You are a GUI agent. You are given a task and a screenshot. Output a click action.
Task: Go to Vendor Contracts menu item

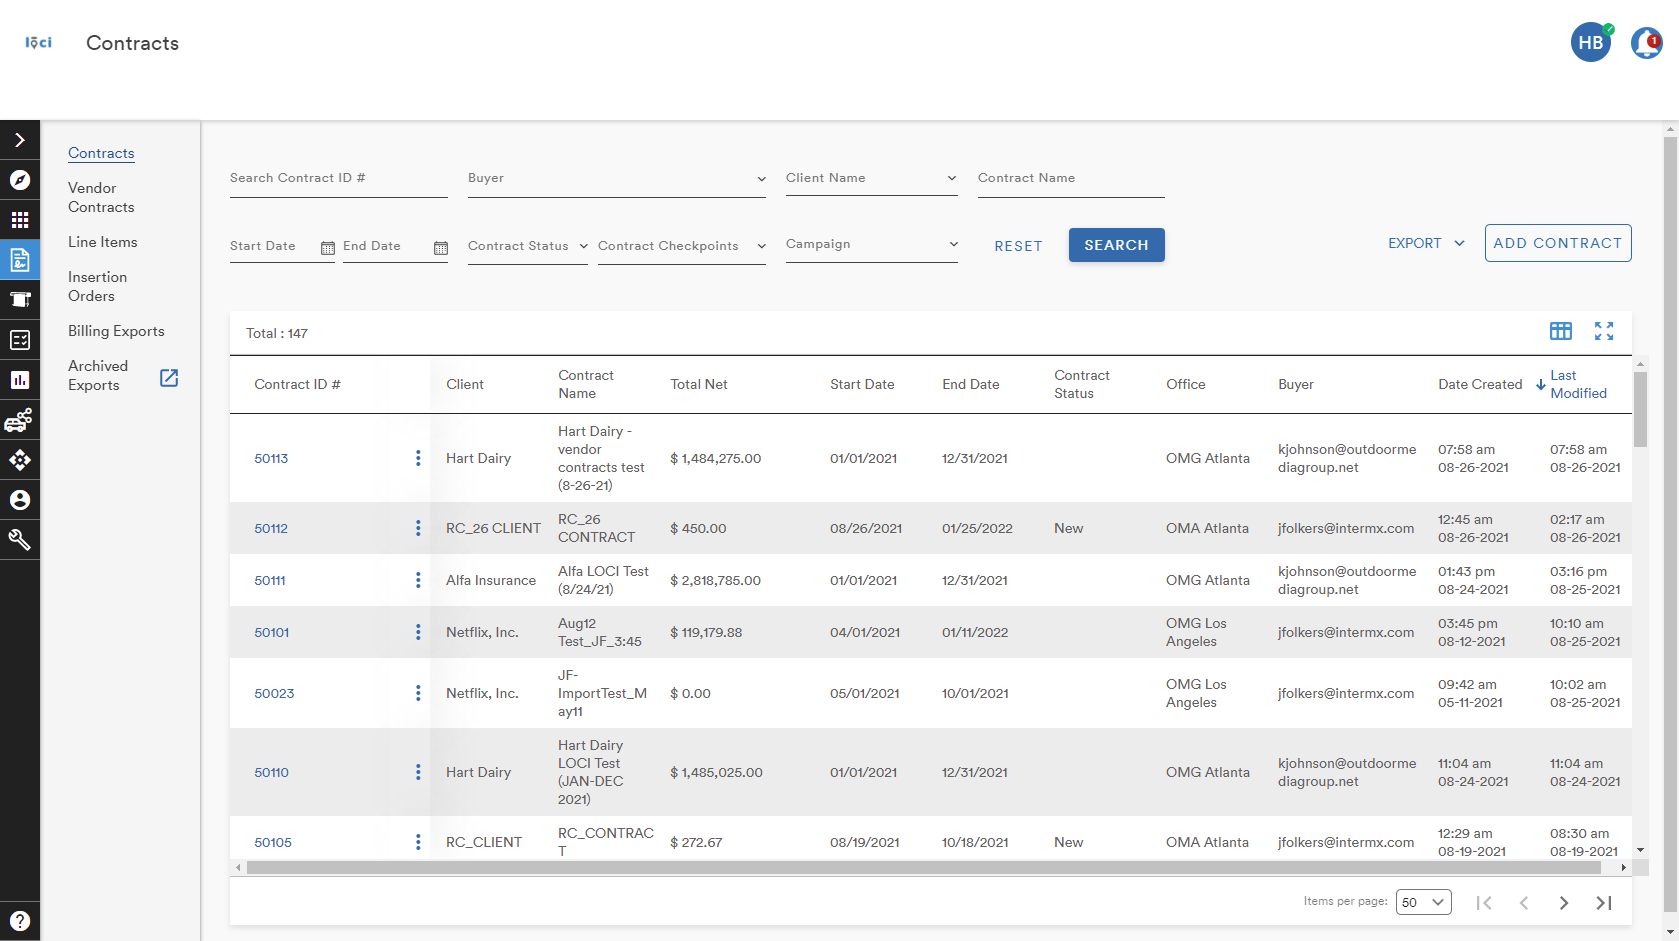[x=101, y=197]
